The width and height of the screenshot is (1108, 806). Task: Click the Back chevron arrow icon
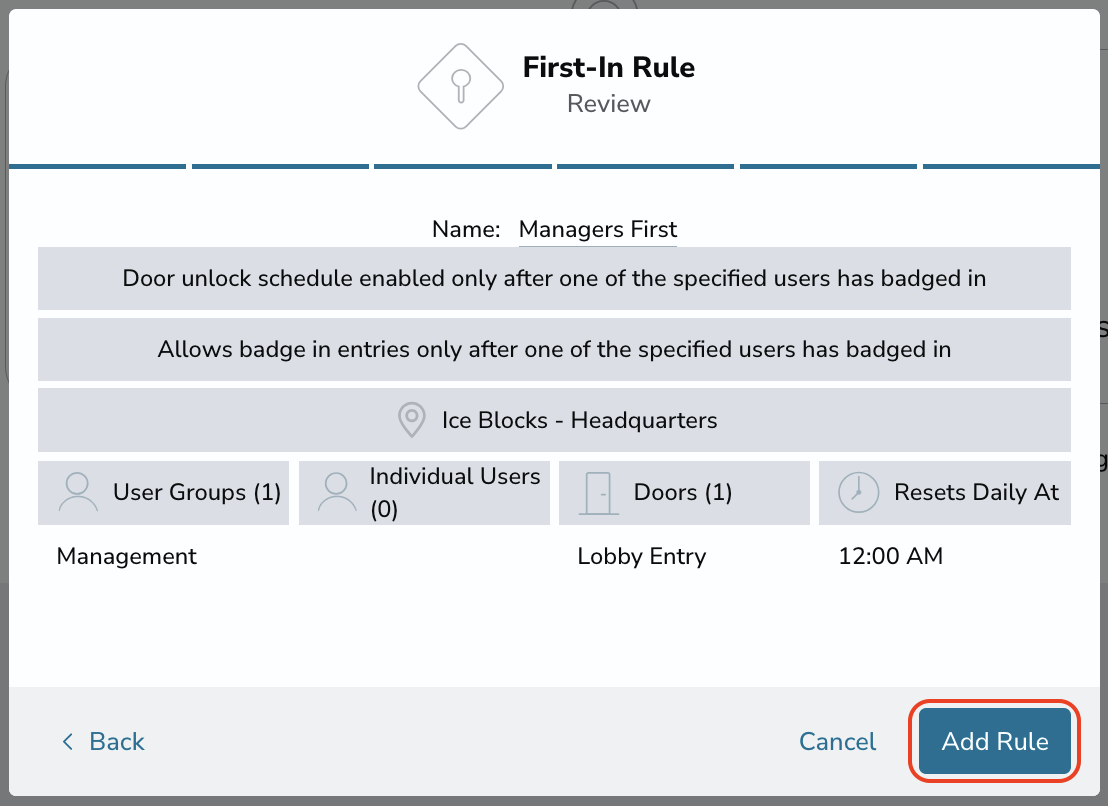pos(68,742)
